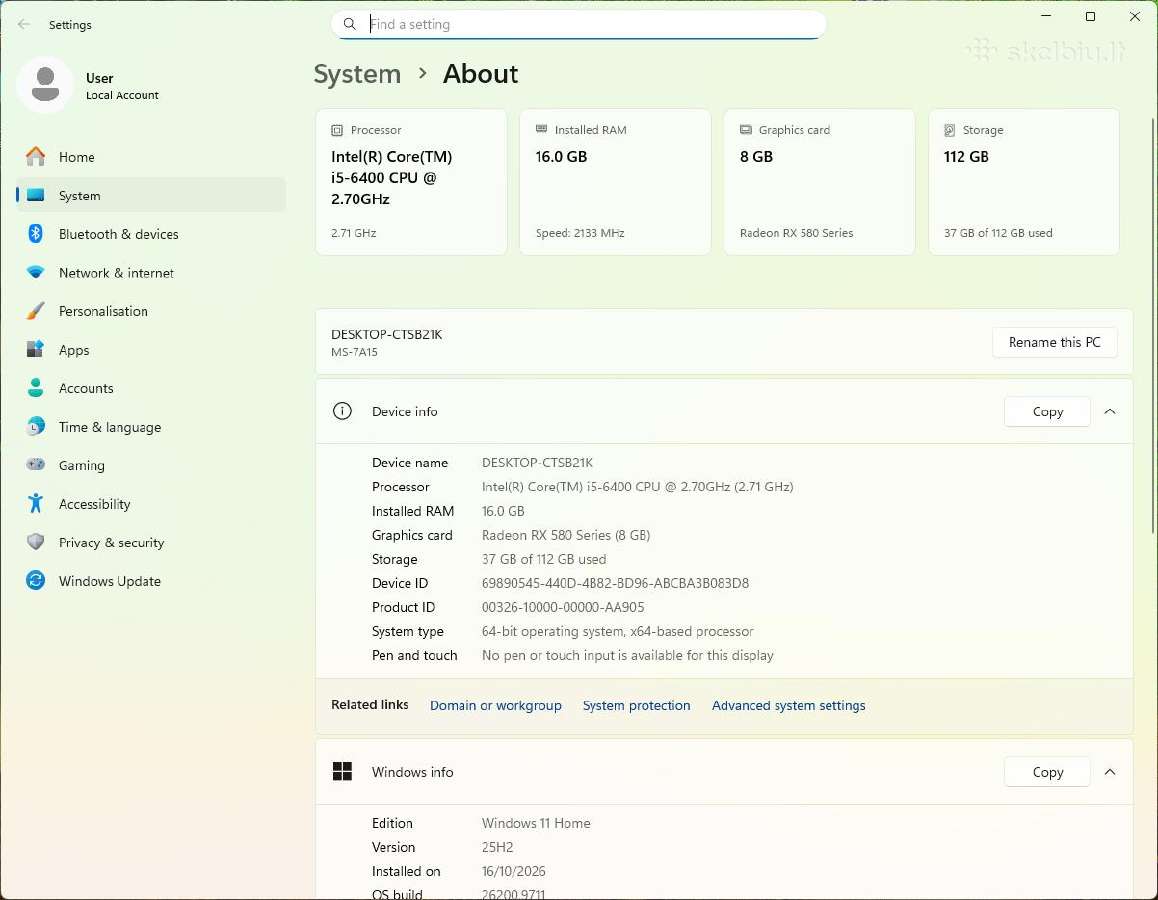Click the Windows logo beside Windows info
The width and height of the screenshot is (1158, 900).
click(x=342, y=772)
